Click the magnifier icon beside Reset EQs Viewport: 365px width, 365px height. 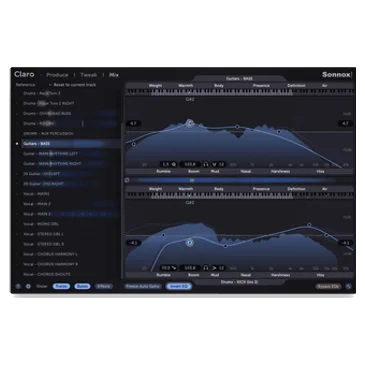click(348, 286)
